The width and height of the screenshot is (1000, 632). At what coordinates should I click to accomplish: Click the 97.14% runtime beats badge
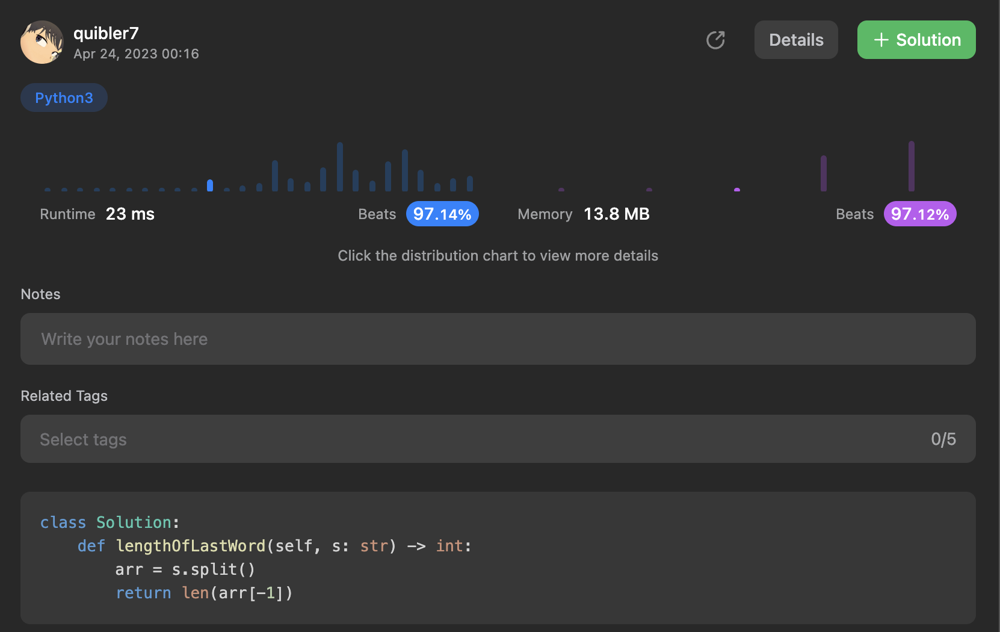click(442, 214)
